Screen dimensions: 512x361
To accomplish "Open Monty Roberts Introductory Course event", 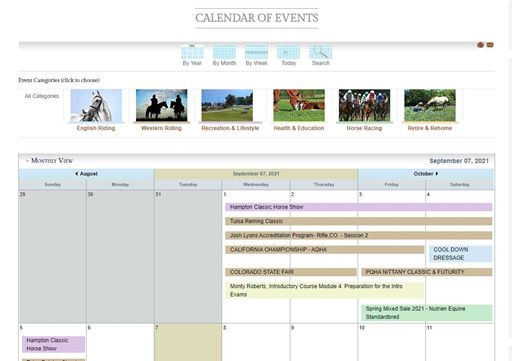I will 325,290.
